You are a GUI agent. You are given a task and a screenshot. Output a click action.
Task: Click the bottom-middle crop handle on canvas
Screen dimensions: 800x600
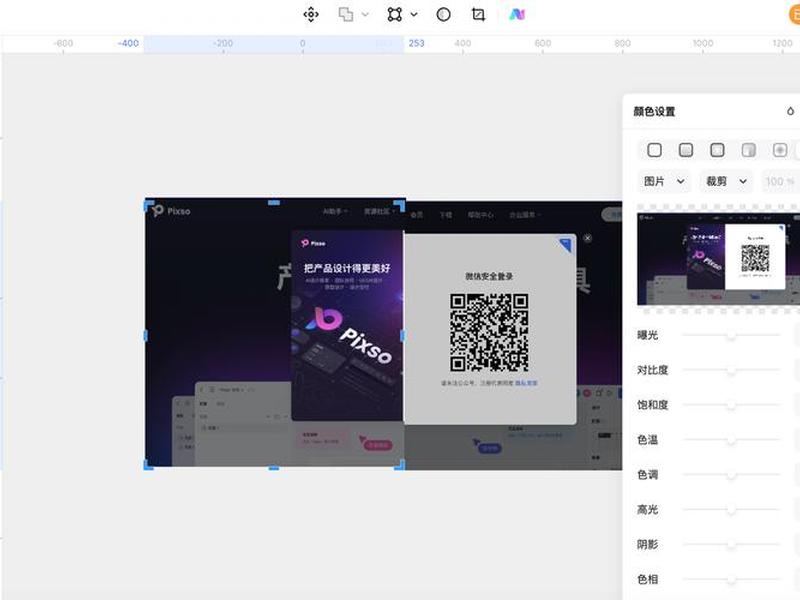click(274, 467)
